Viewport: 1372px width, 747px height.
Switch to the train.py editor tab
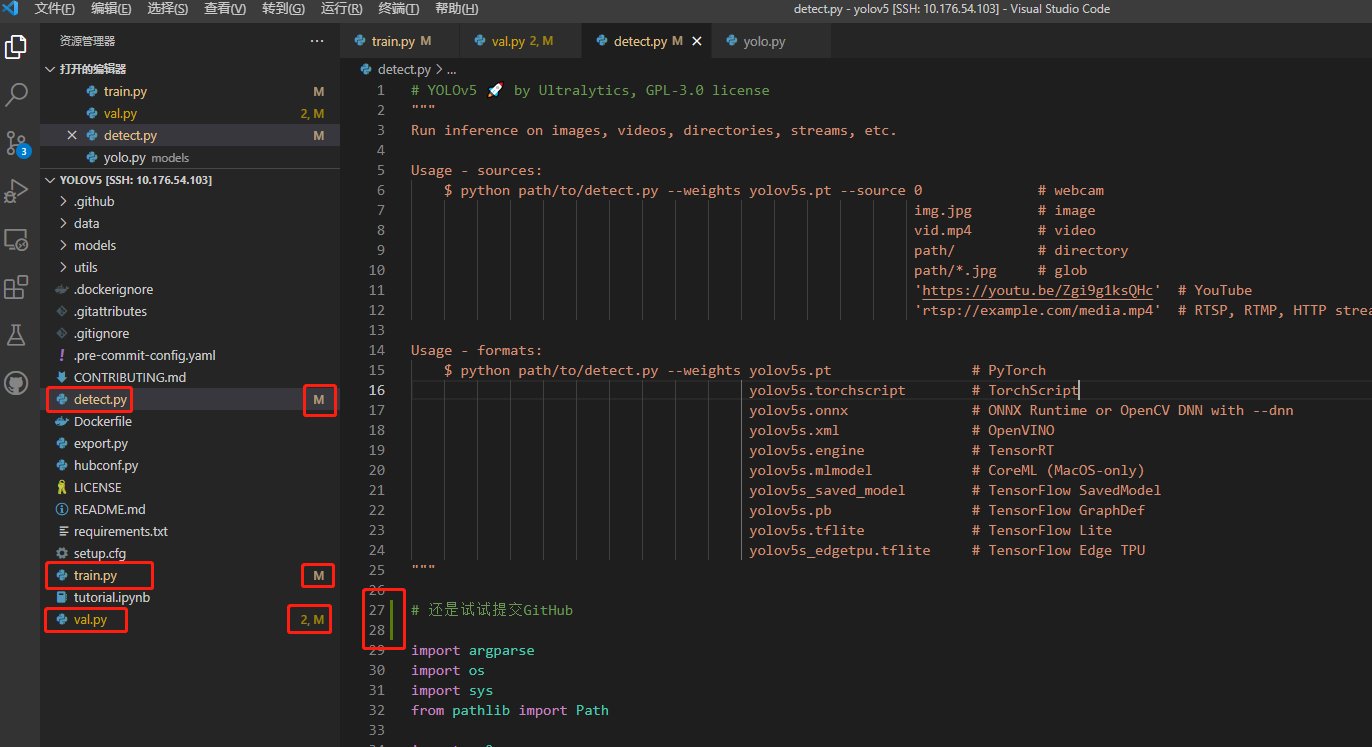(x=400, y=41)
